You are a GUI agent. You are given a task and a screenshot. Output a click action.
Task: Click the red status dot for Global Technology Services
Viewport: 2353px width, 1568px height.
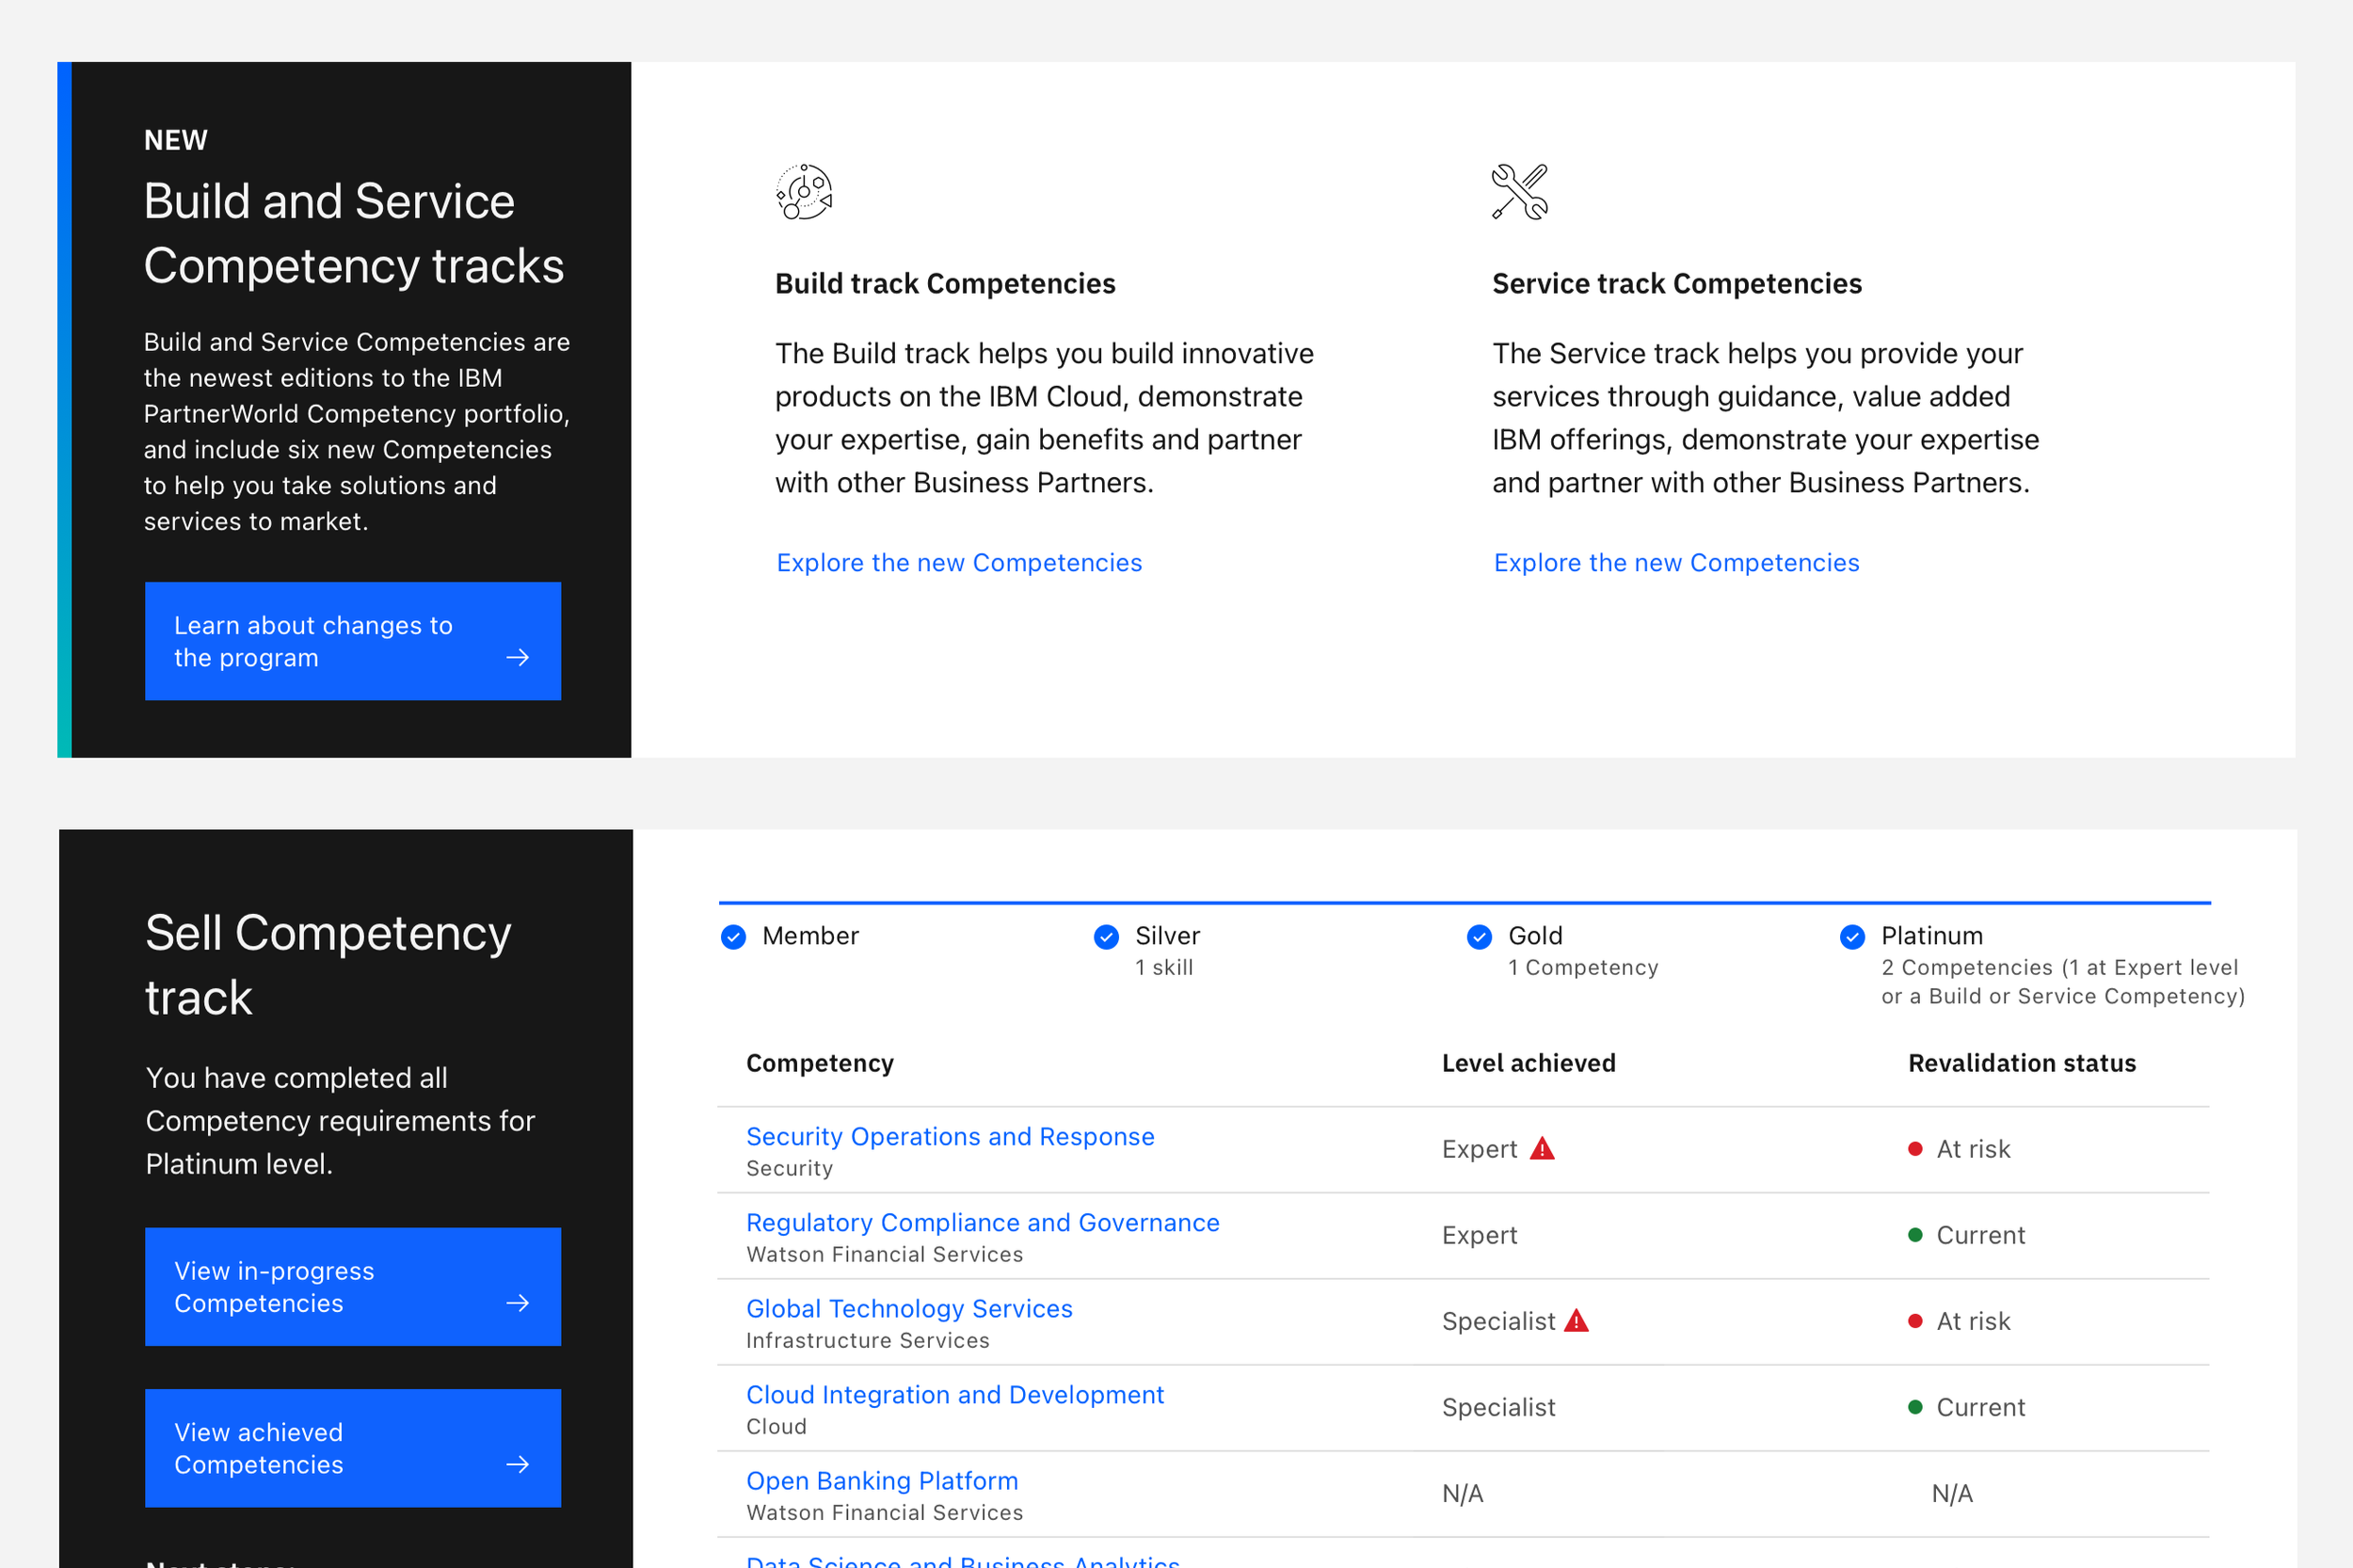(x=1916, y=1321)
